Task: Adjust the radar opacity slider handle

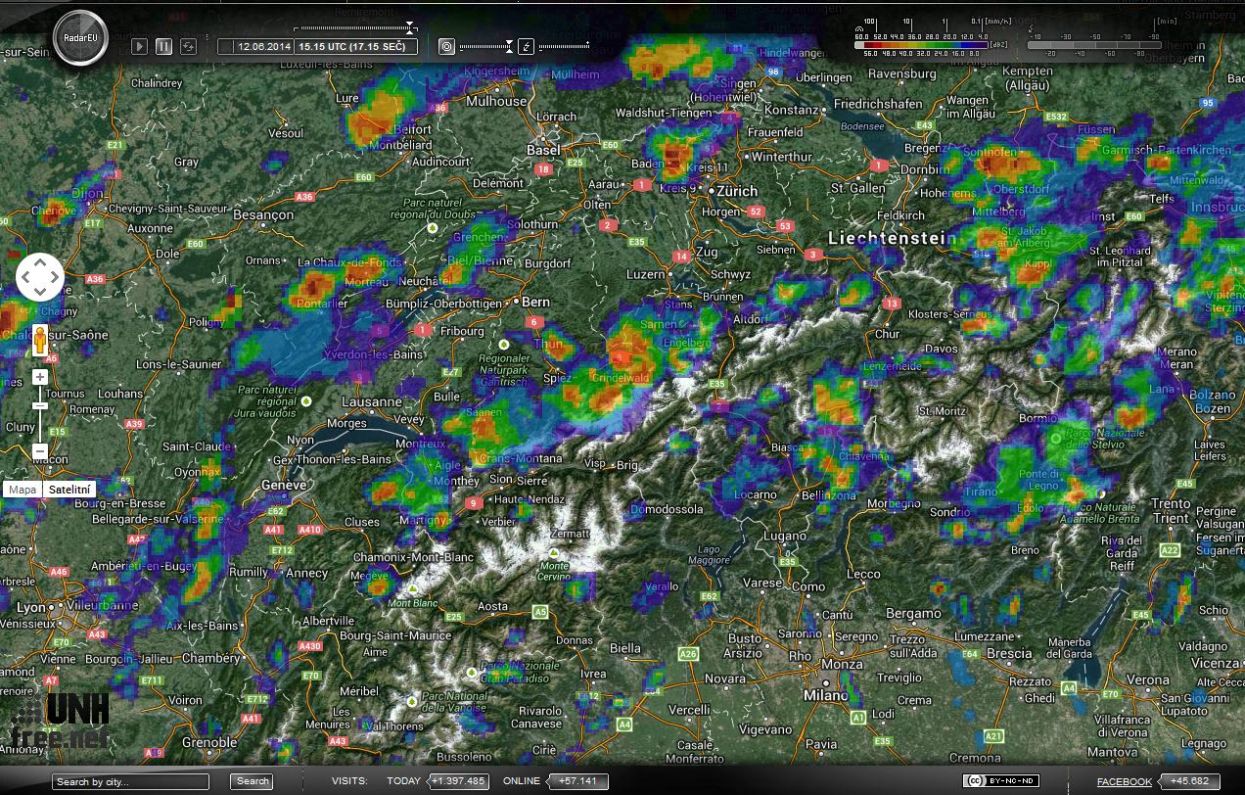Action: 509,45
